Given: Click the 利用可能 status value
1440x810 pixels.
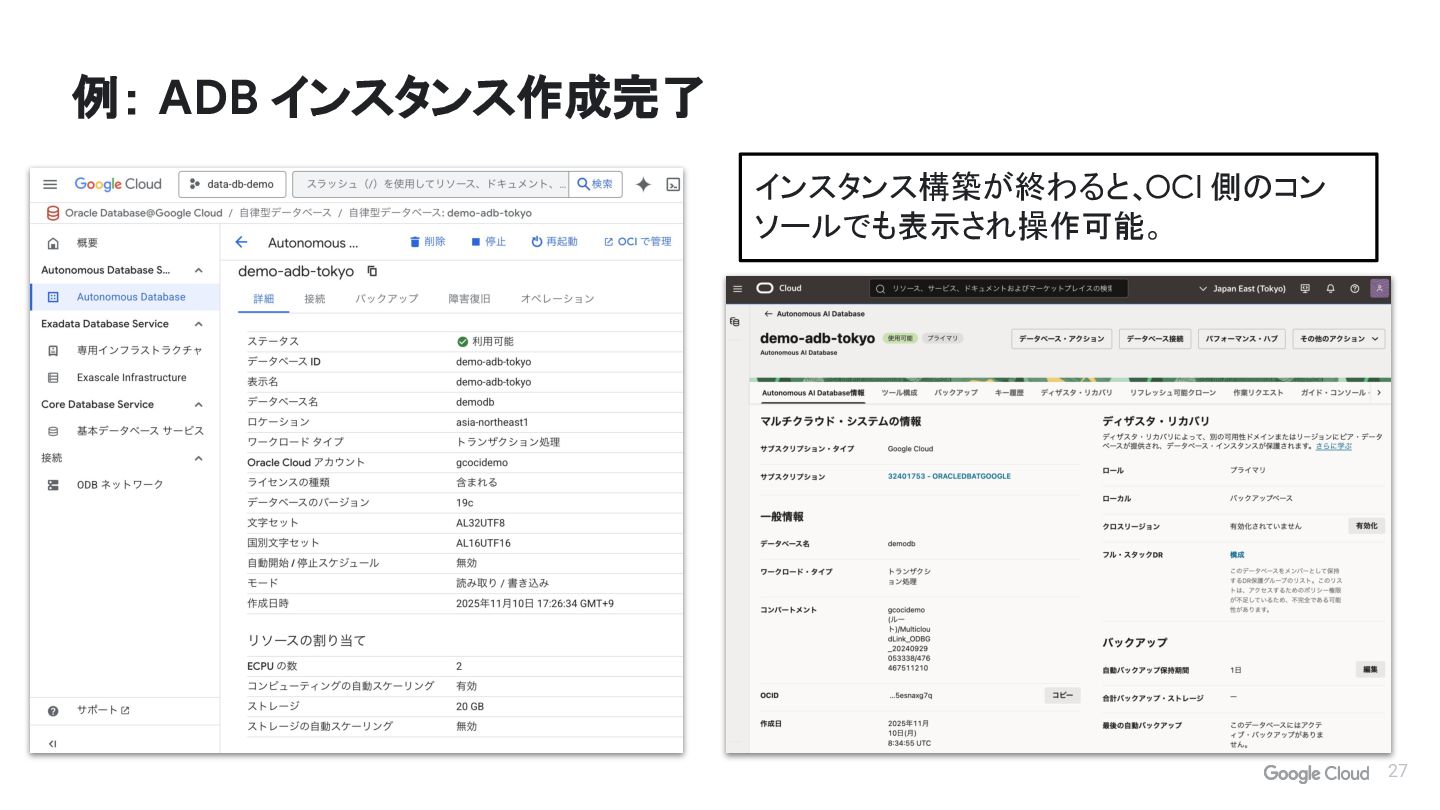Looking at the screenshot, I should click(x=485, y=342).
